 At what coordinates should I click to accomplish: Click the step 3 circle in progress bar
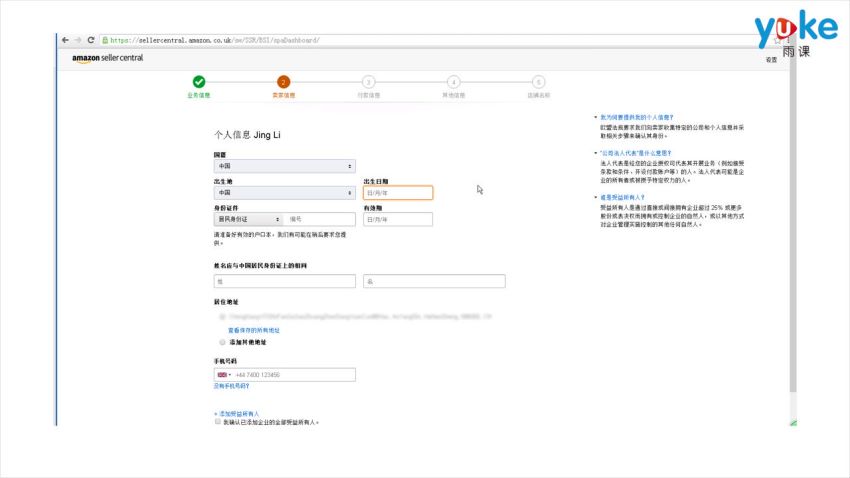[x=369, y=82]
